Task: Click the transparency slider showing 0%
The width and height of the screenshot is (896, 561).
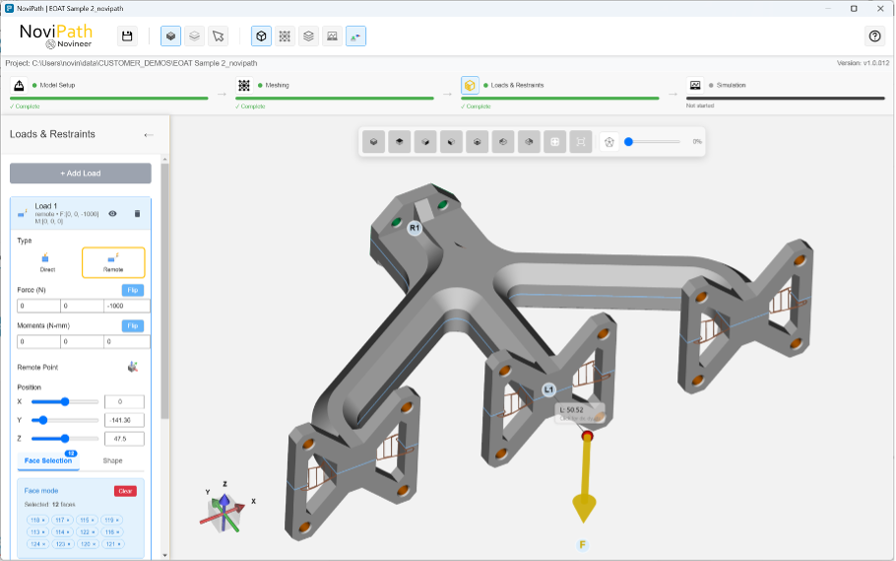Action: 653,142
